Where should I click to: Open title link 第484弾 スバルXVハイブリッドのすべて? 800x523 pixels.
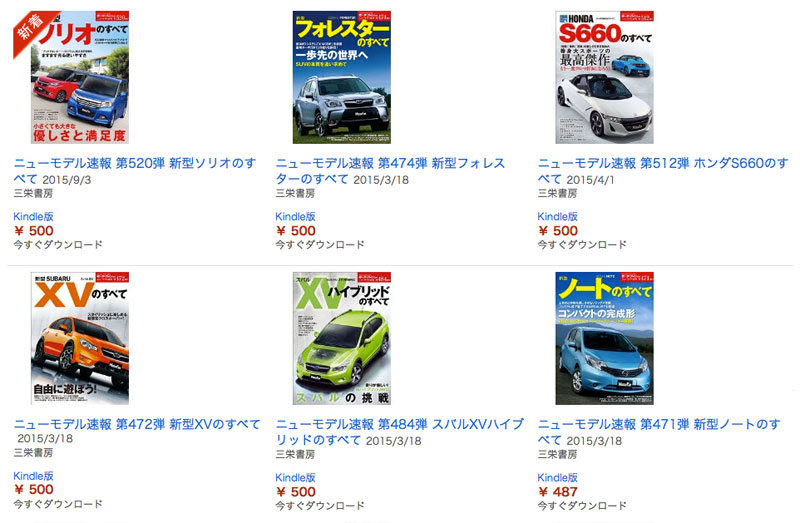point(399,432)
